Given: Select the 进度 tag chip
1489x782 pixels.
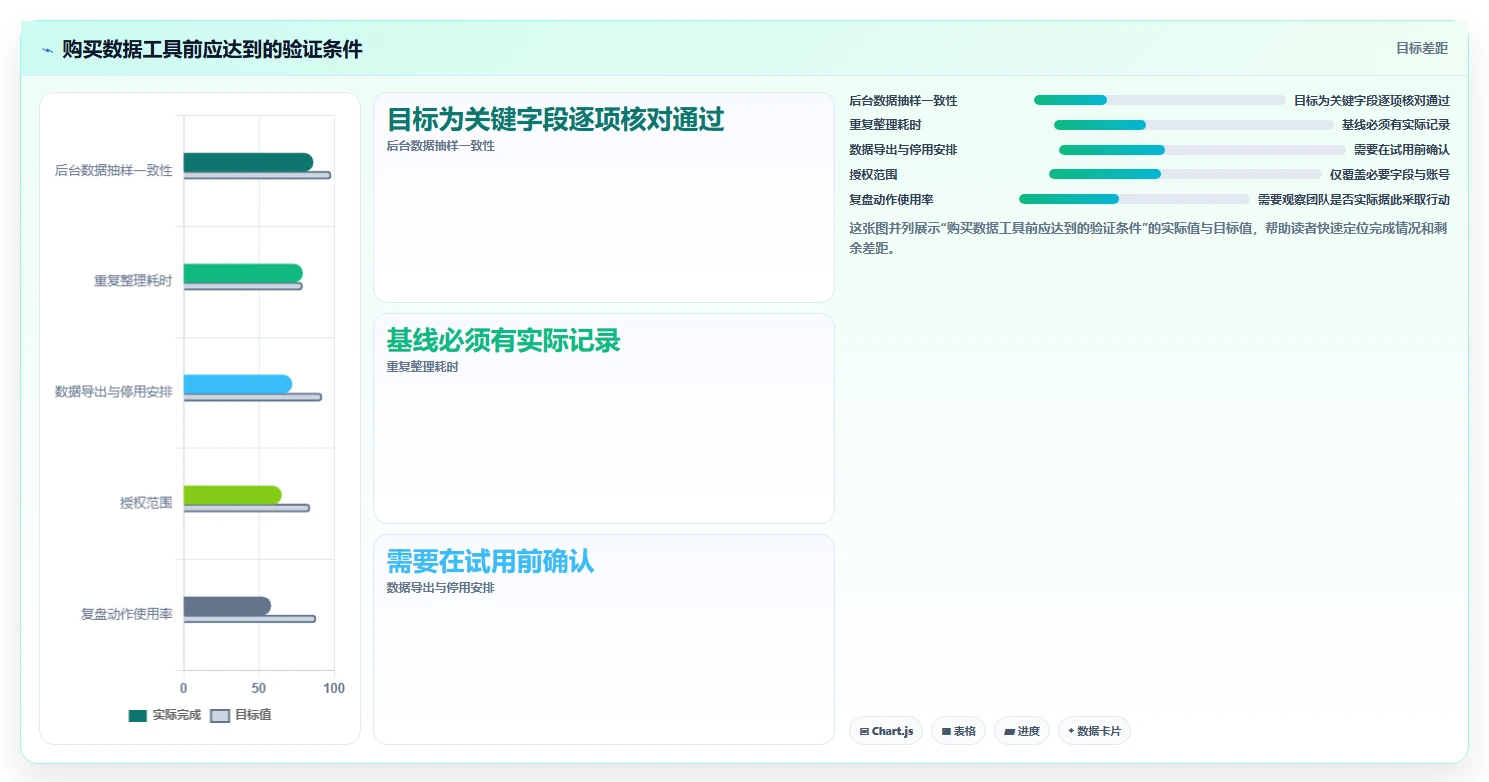Looking at the screenshot, I should tap(1022, 731).
